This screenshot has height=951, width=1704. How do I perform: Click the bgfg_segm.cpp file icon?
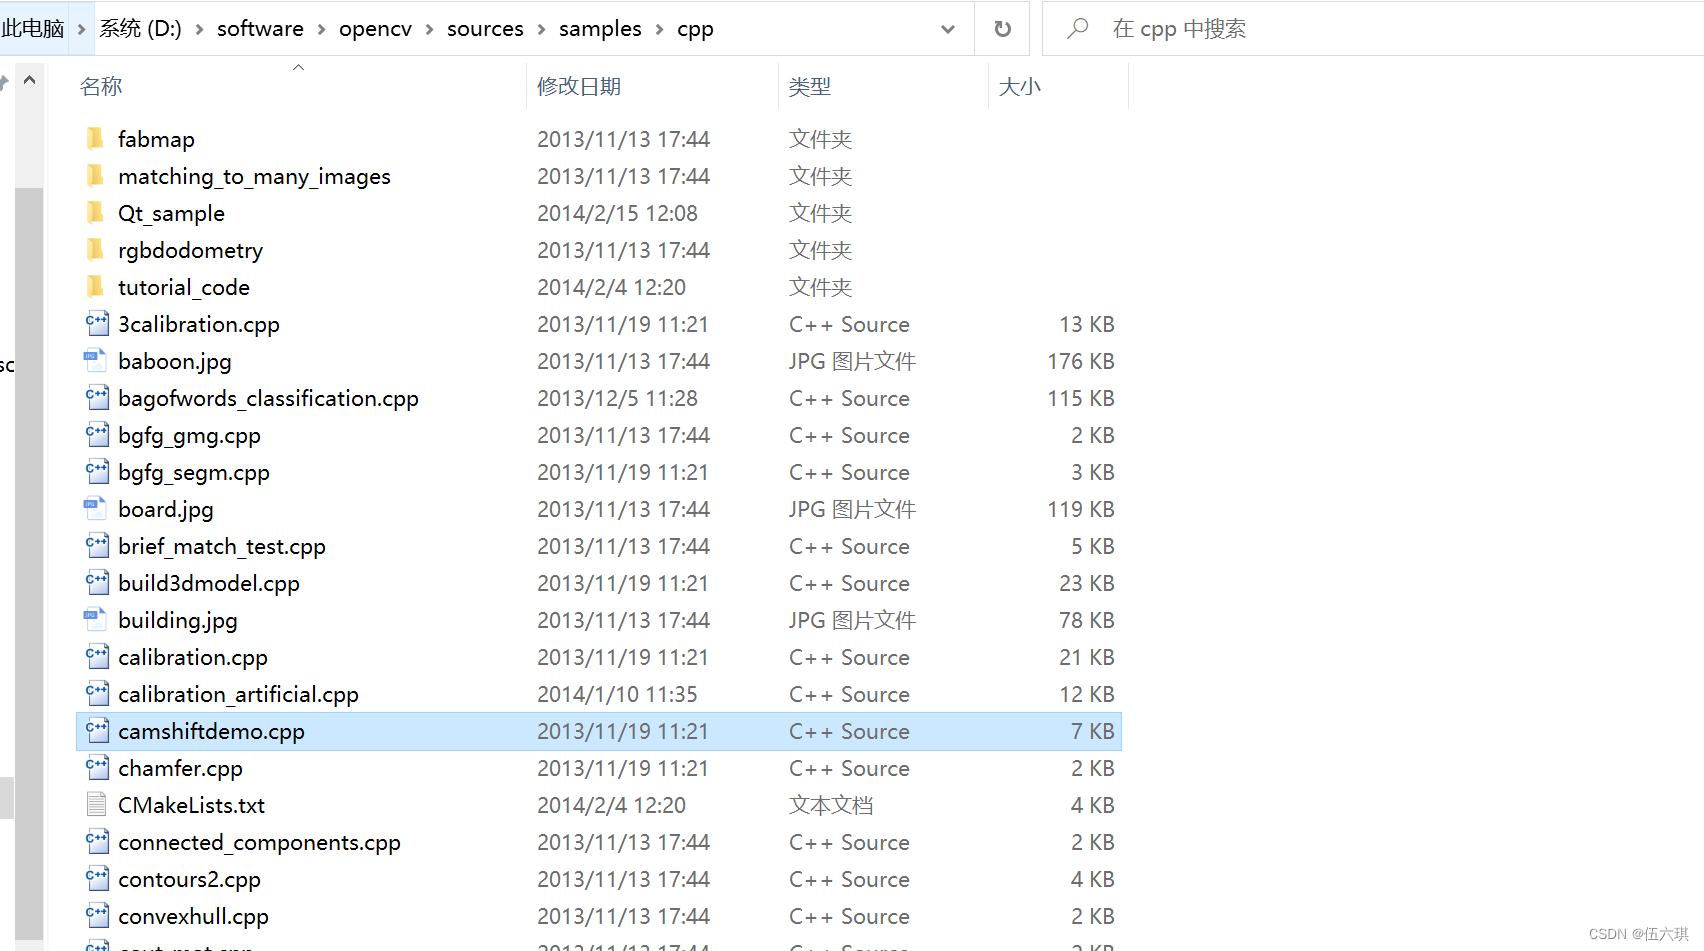[x=96, y=471]
